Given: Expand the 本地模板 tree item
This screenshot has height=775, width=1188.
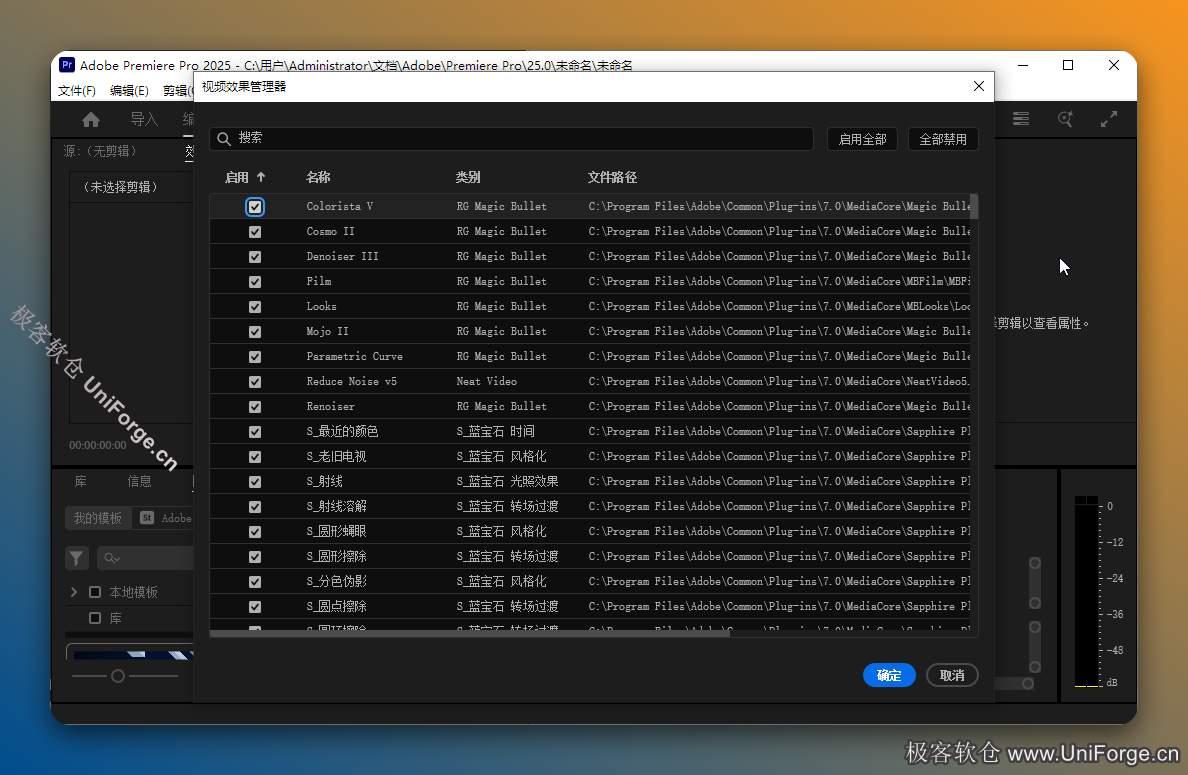Looking at the screenshot, I should [73, 592].
